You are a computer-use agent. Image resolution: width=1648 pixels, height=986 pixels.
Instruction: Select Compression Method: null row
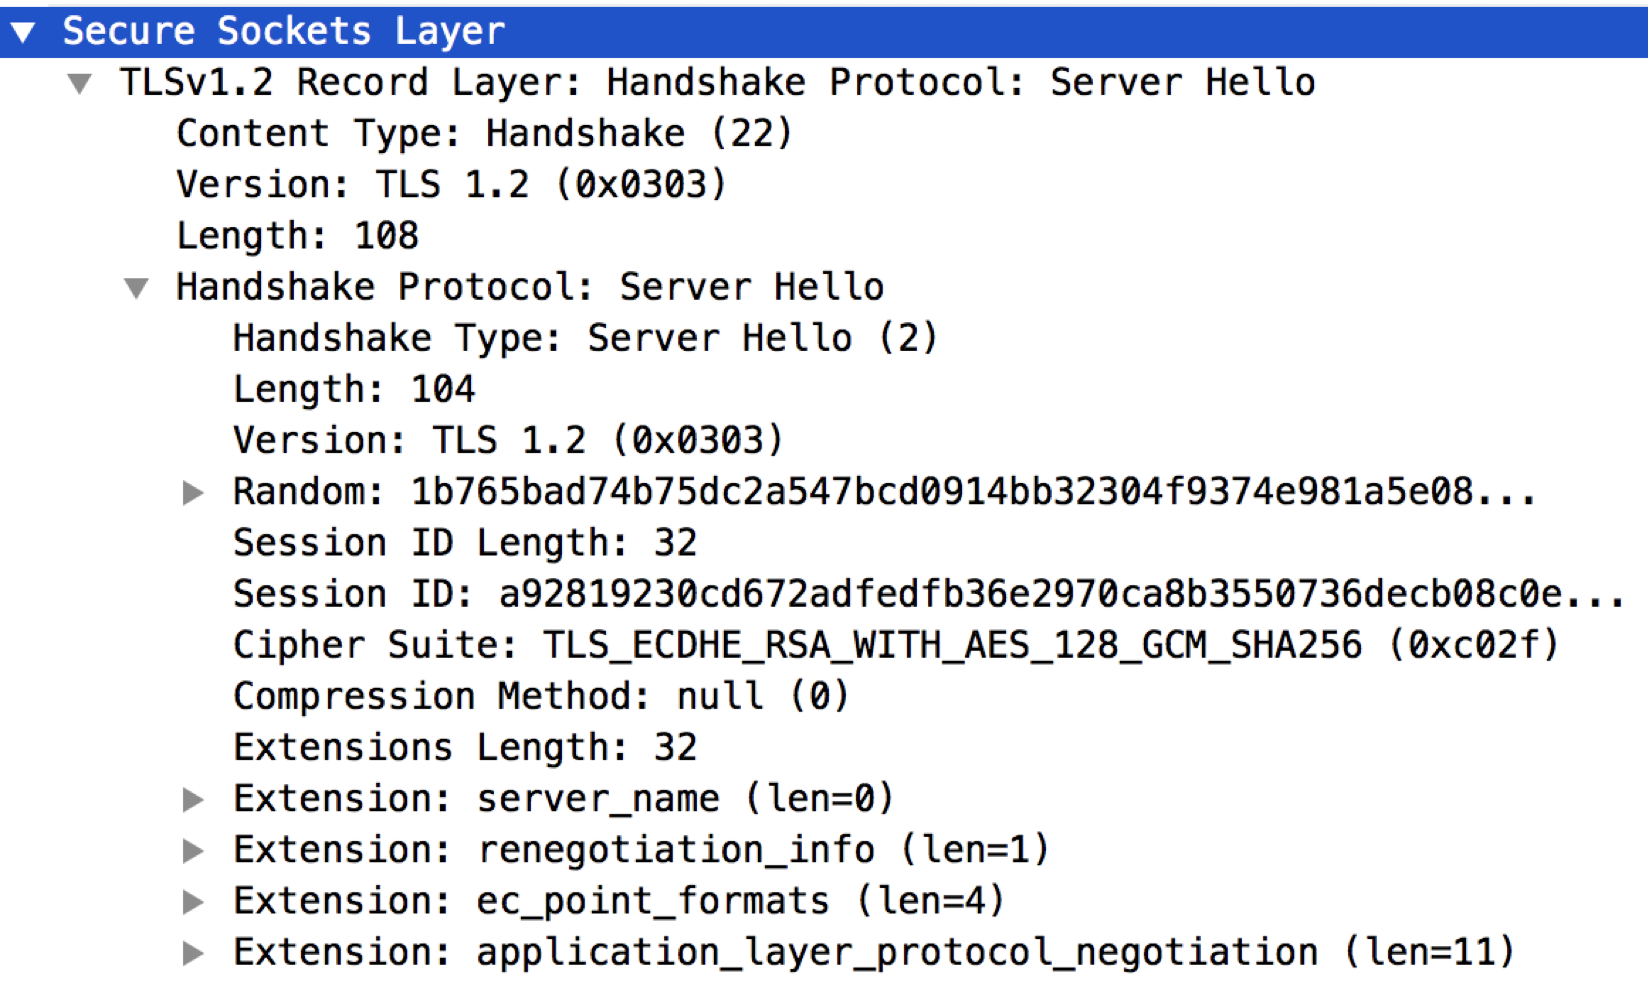click(x=541, y=696)
